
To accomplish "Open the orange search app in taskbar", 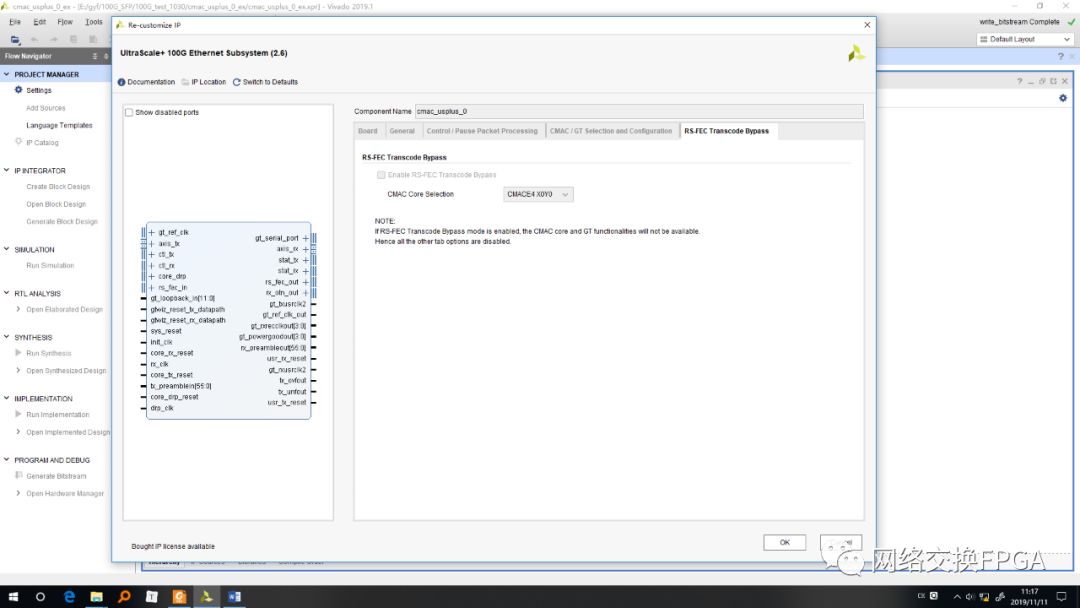I will [124, 596].
